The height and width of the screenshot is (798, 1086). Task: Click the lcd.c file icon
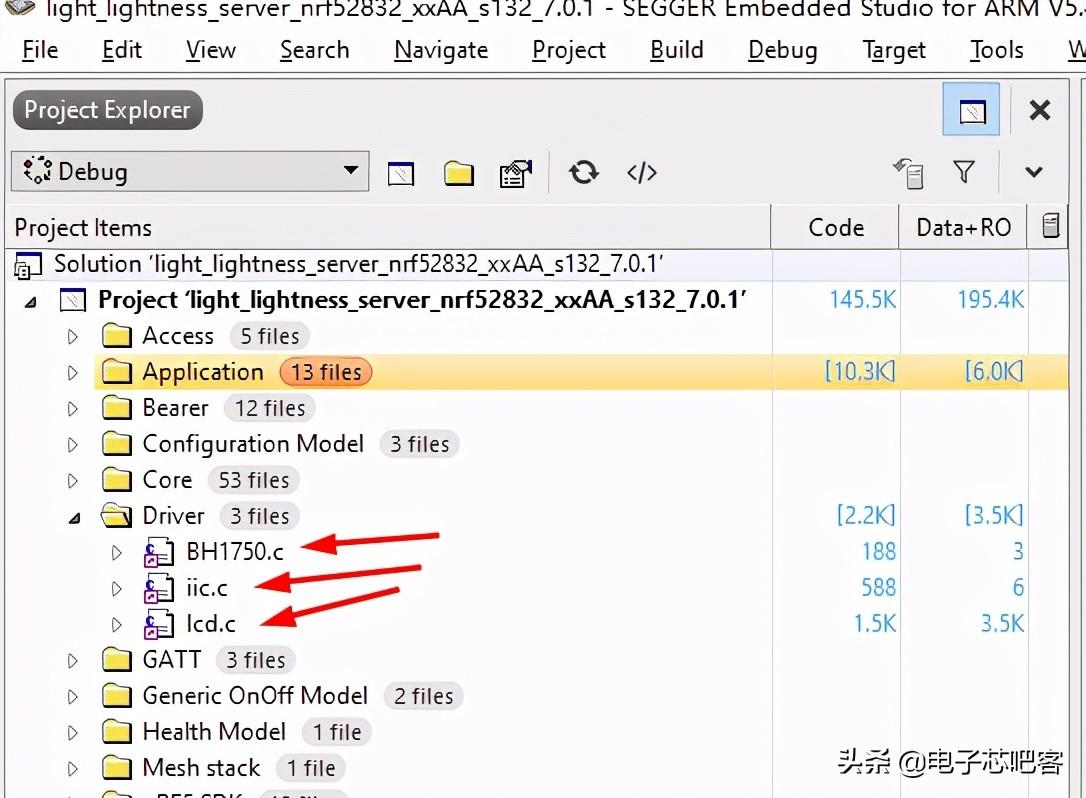point(159,624)
